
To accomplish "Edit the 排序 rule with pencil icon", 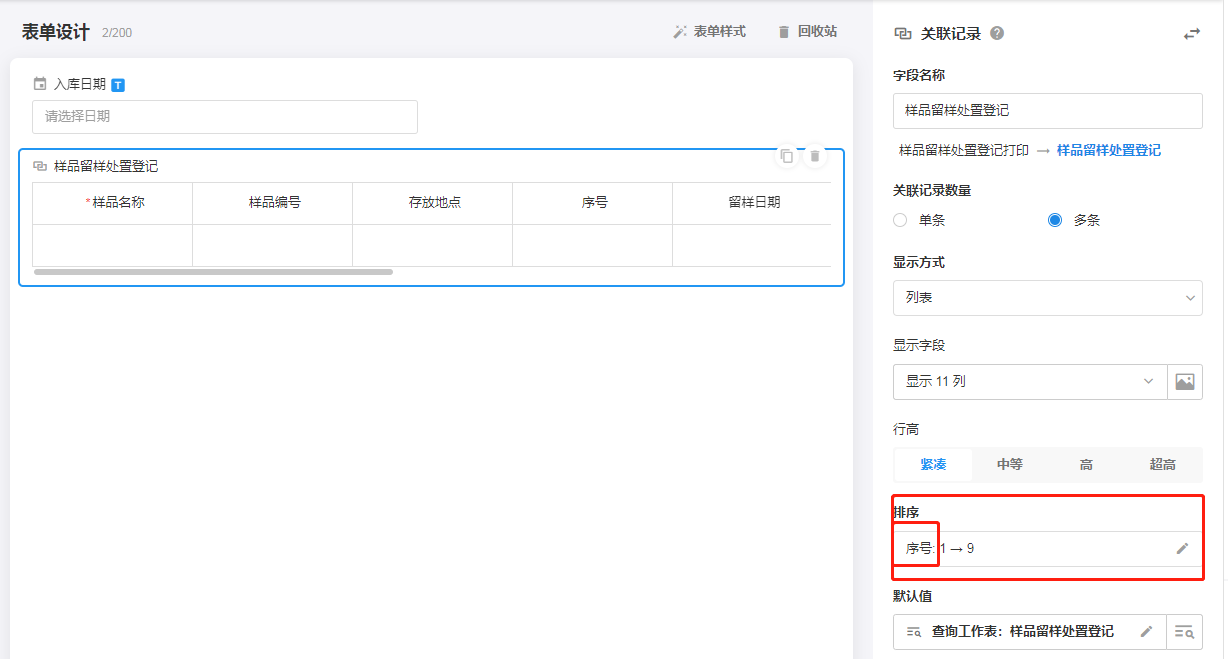I will (1182, 548).
